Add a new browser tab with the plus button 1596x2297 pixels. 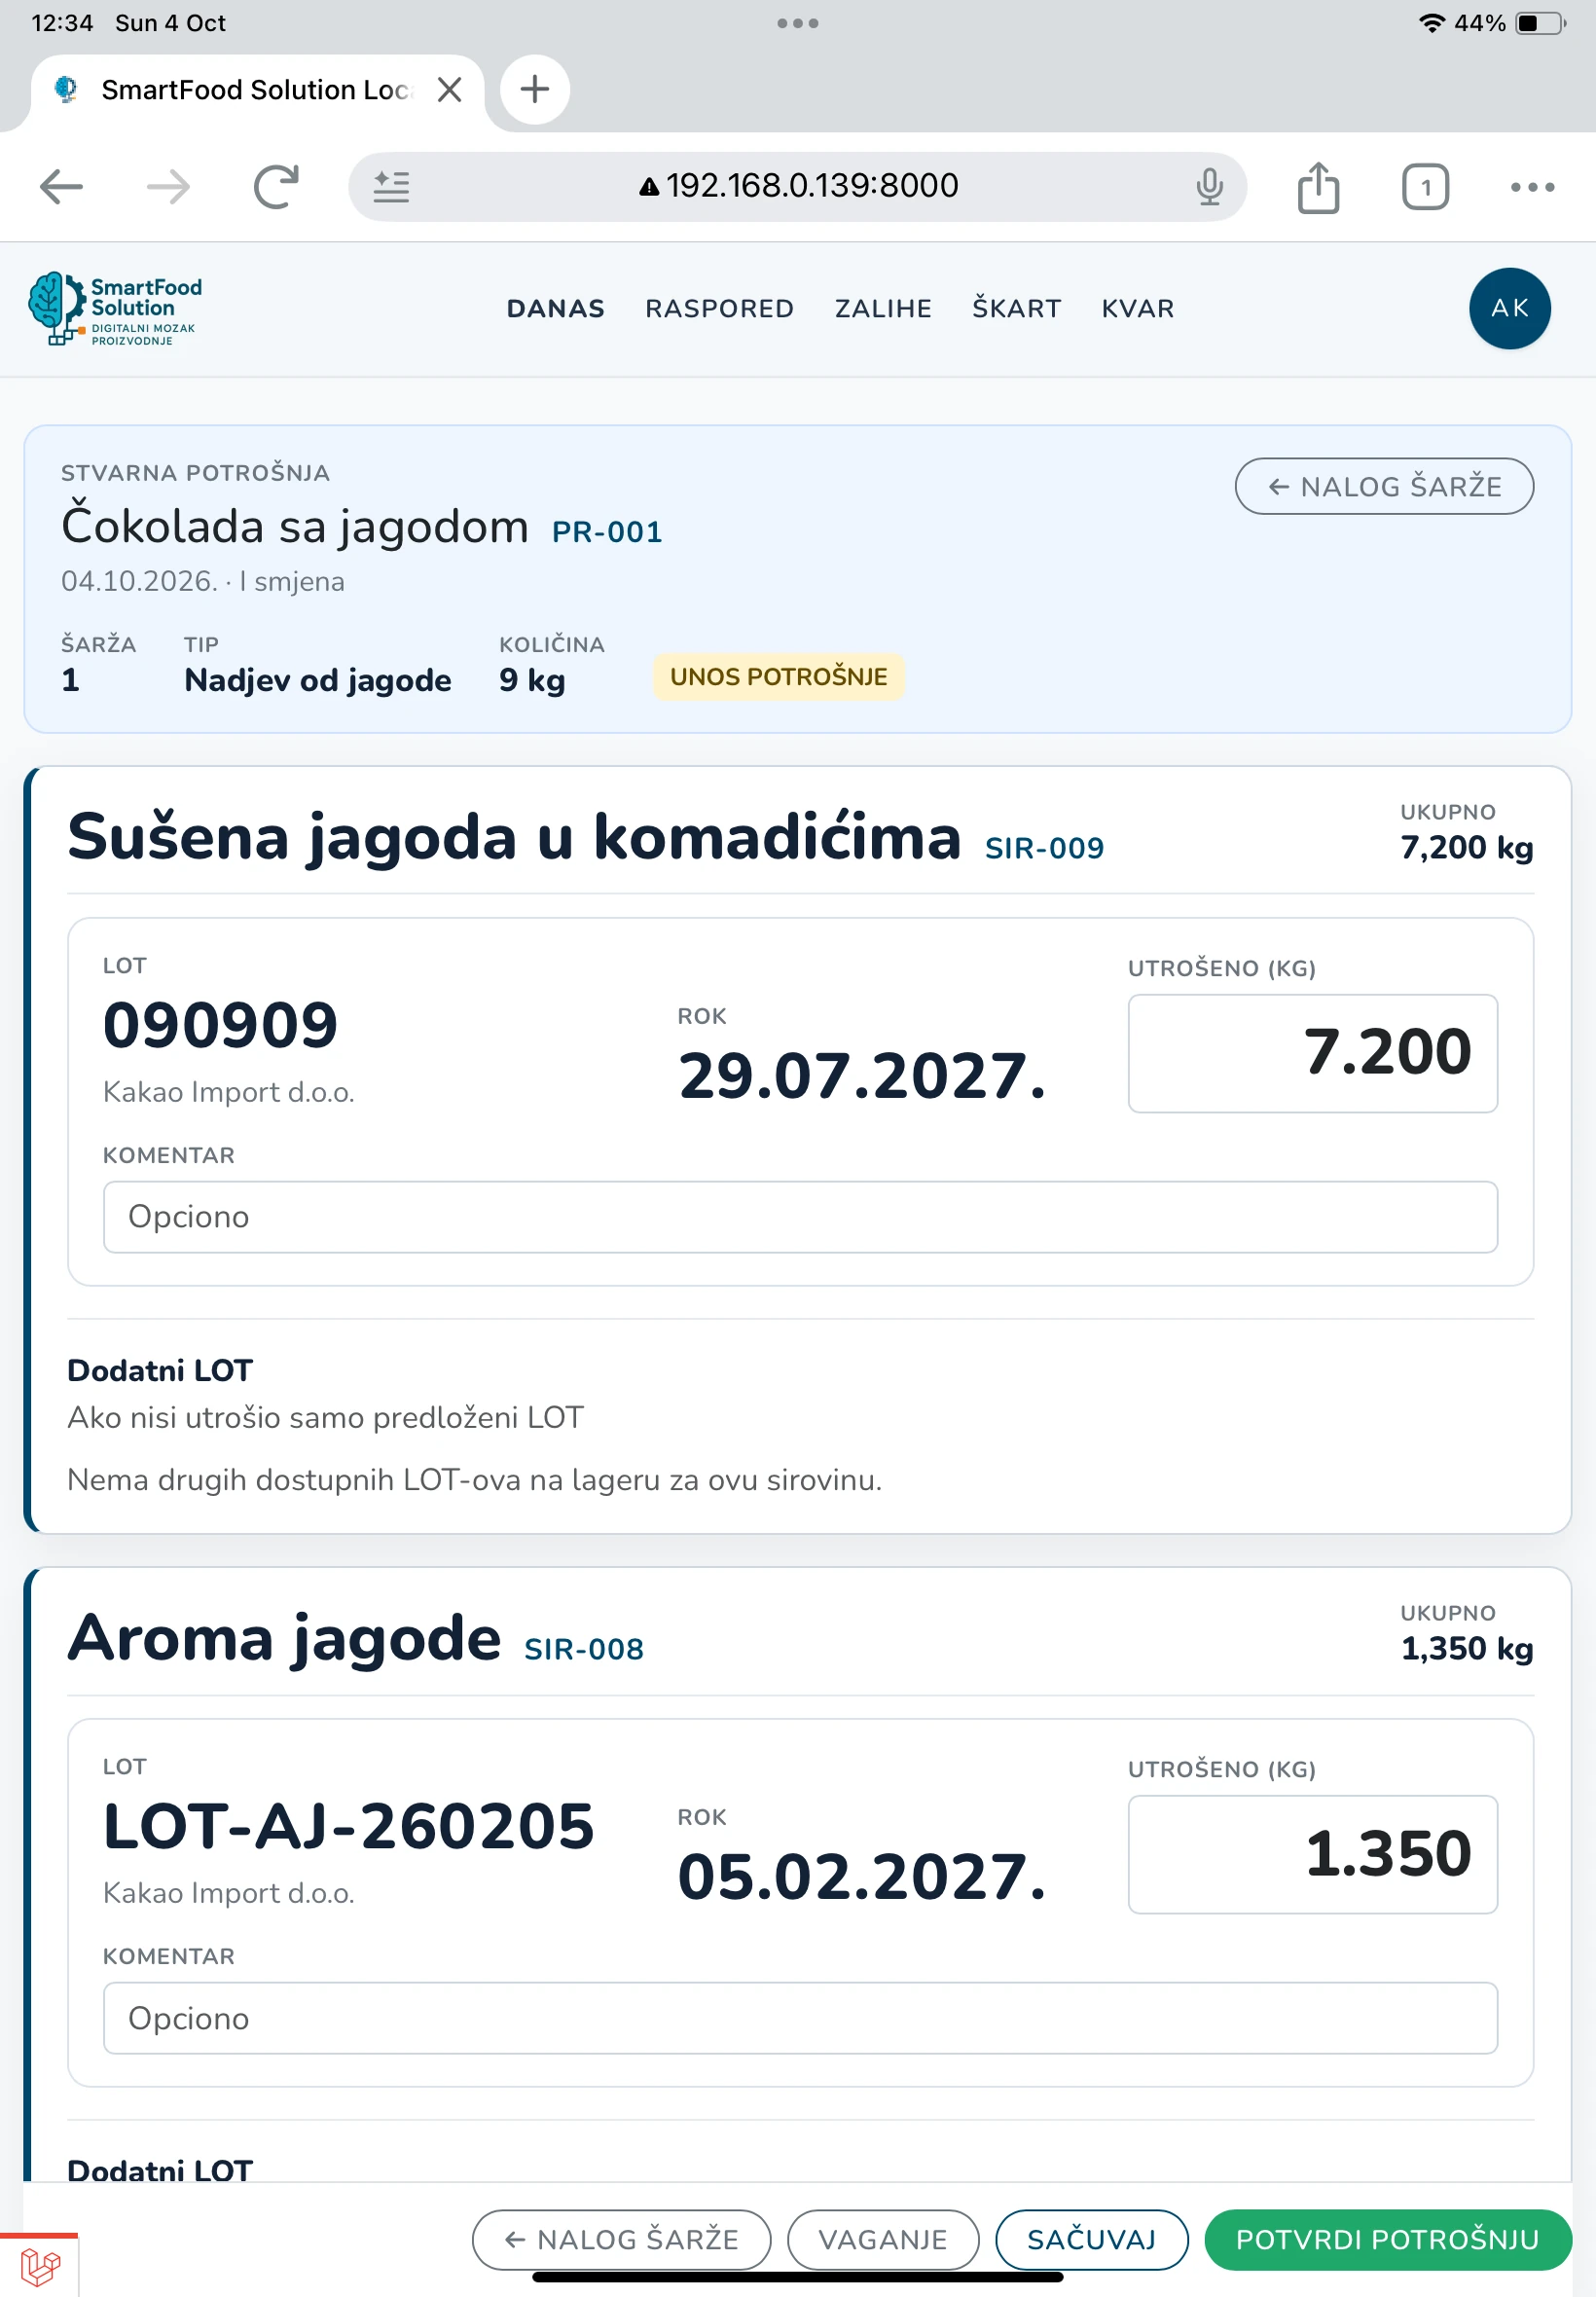pyautogui.click(x=535, y=89)
